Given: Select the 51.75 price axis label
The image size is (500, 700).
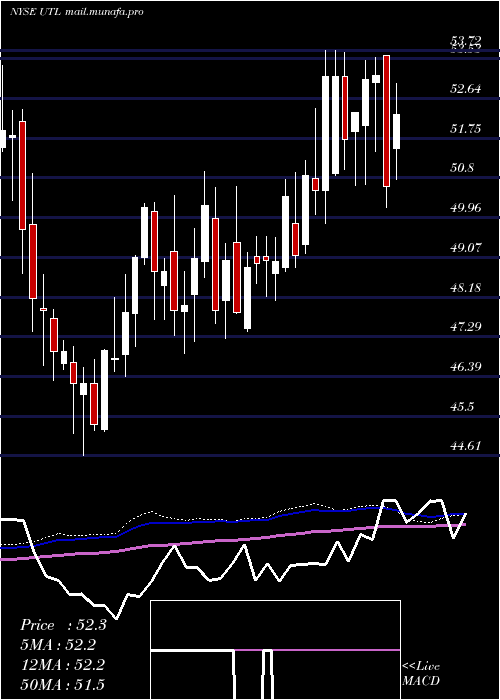Looking at the screenshot, I should coord(466,129).
